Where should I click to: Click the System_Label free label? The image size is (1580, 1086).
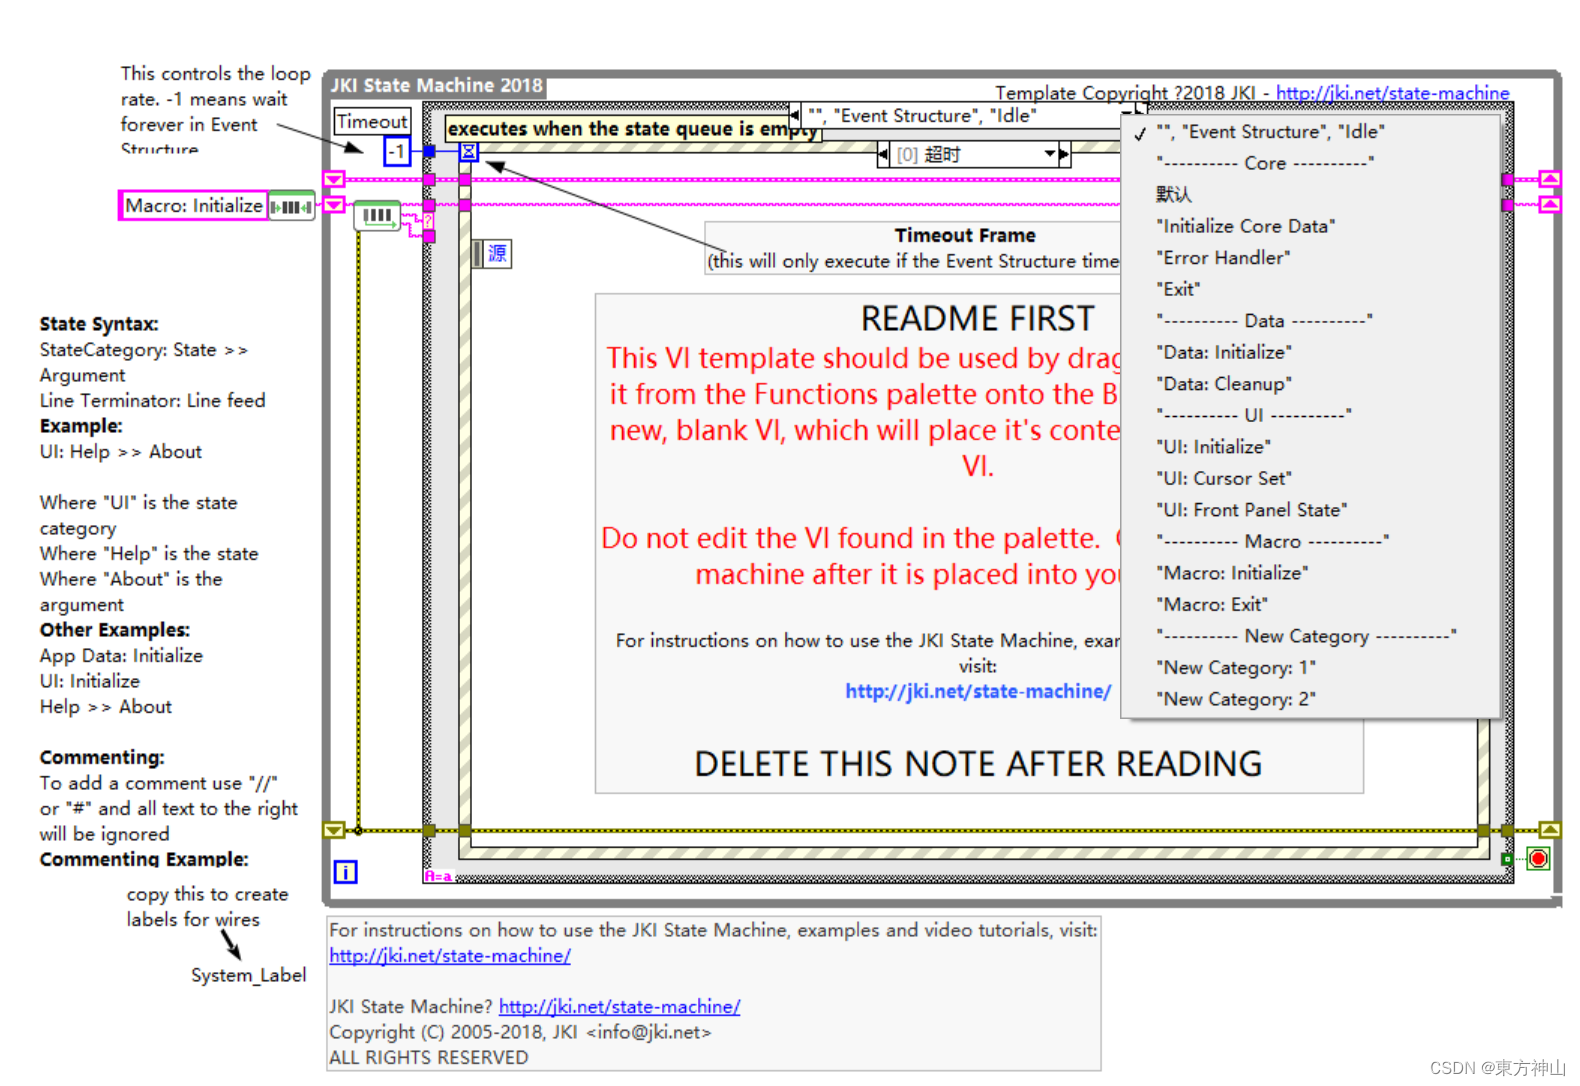coord(249,975)
